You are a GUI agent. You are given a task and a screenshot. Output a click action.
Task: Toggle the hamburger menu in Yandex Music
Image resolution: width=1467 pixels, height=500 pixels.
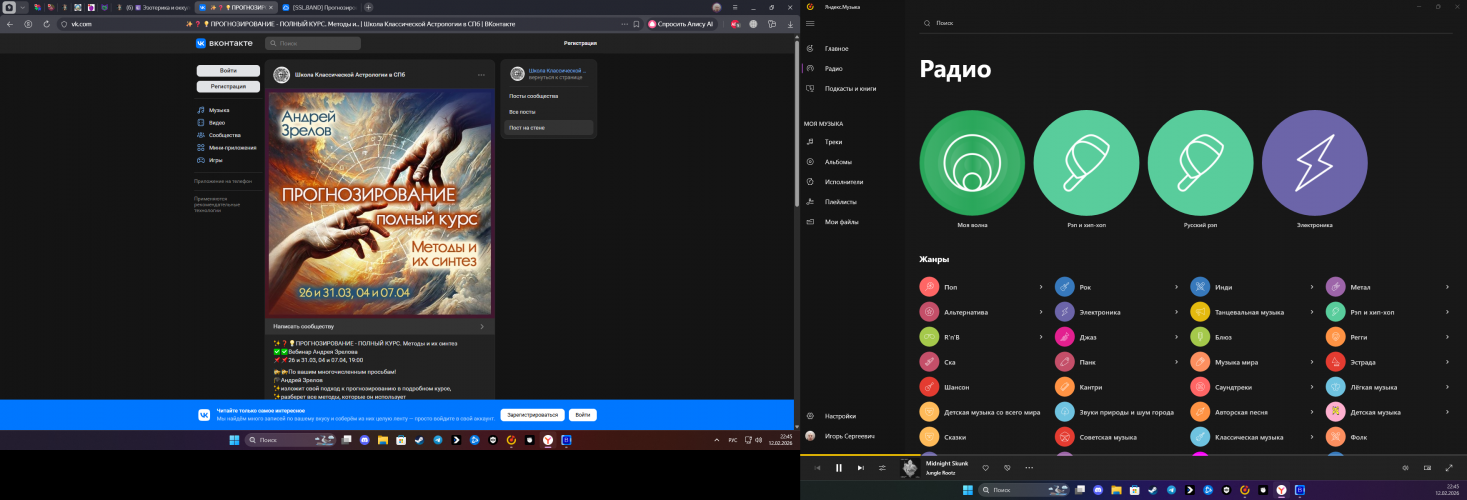point(810,23)
